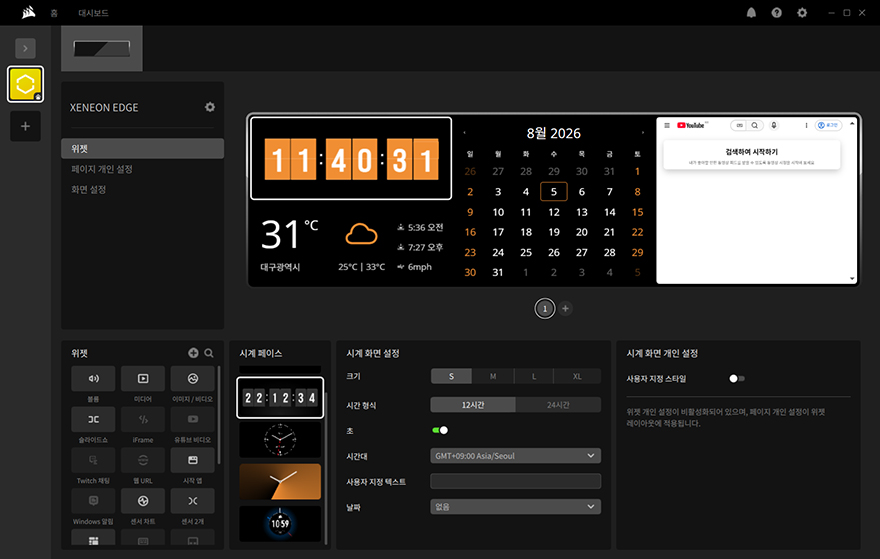
Task: Expand the left sidebar chevron
Action: click(25, 48)
